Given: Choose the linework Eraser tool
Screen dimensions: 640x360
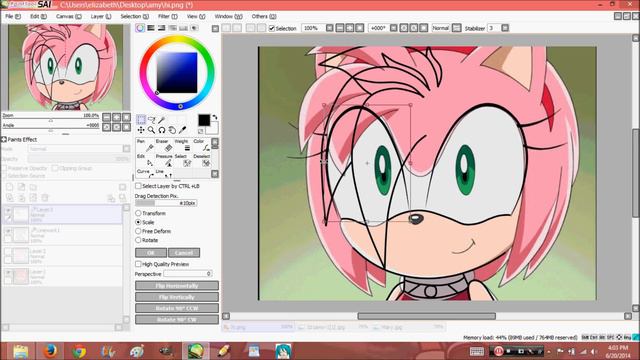Looking at the screenshot, I should 164,145.
